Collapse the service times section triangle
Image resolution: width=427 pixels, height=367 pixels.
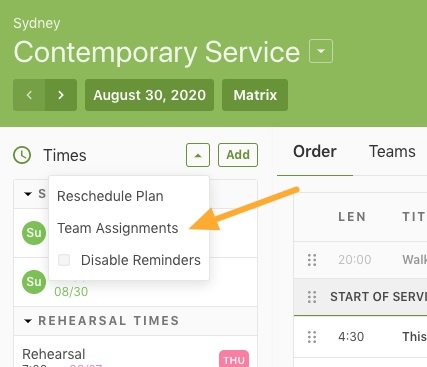pyautogui.click(x=28, y=194)
